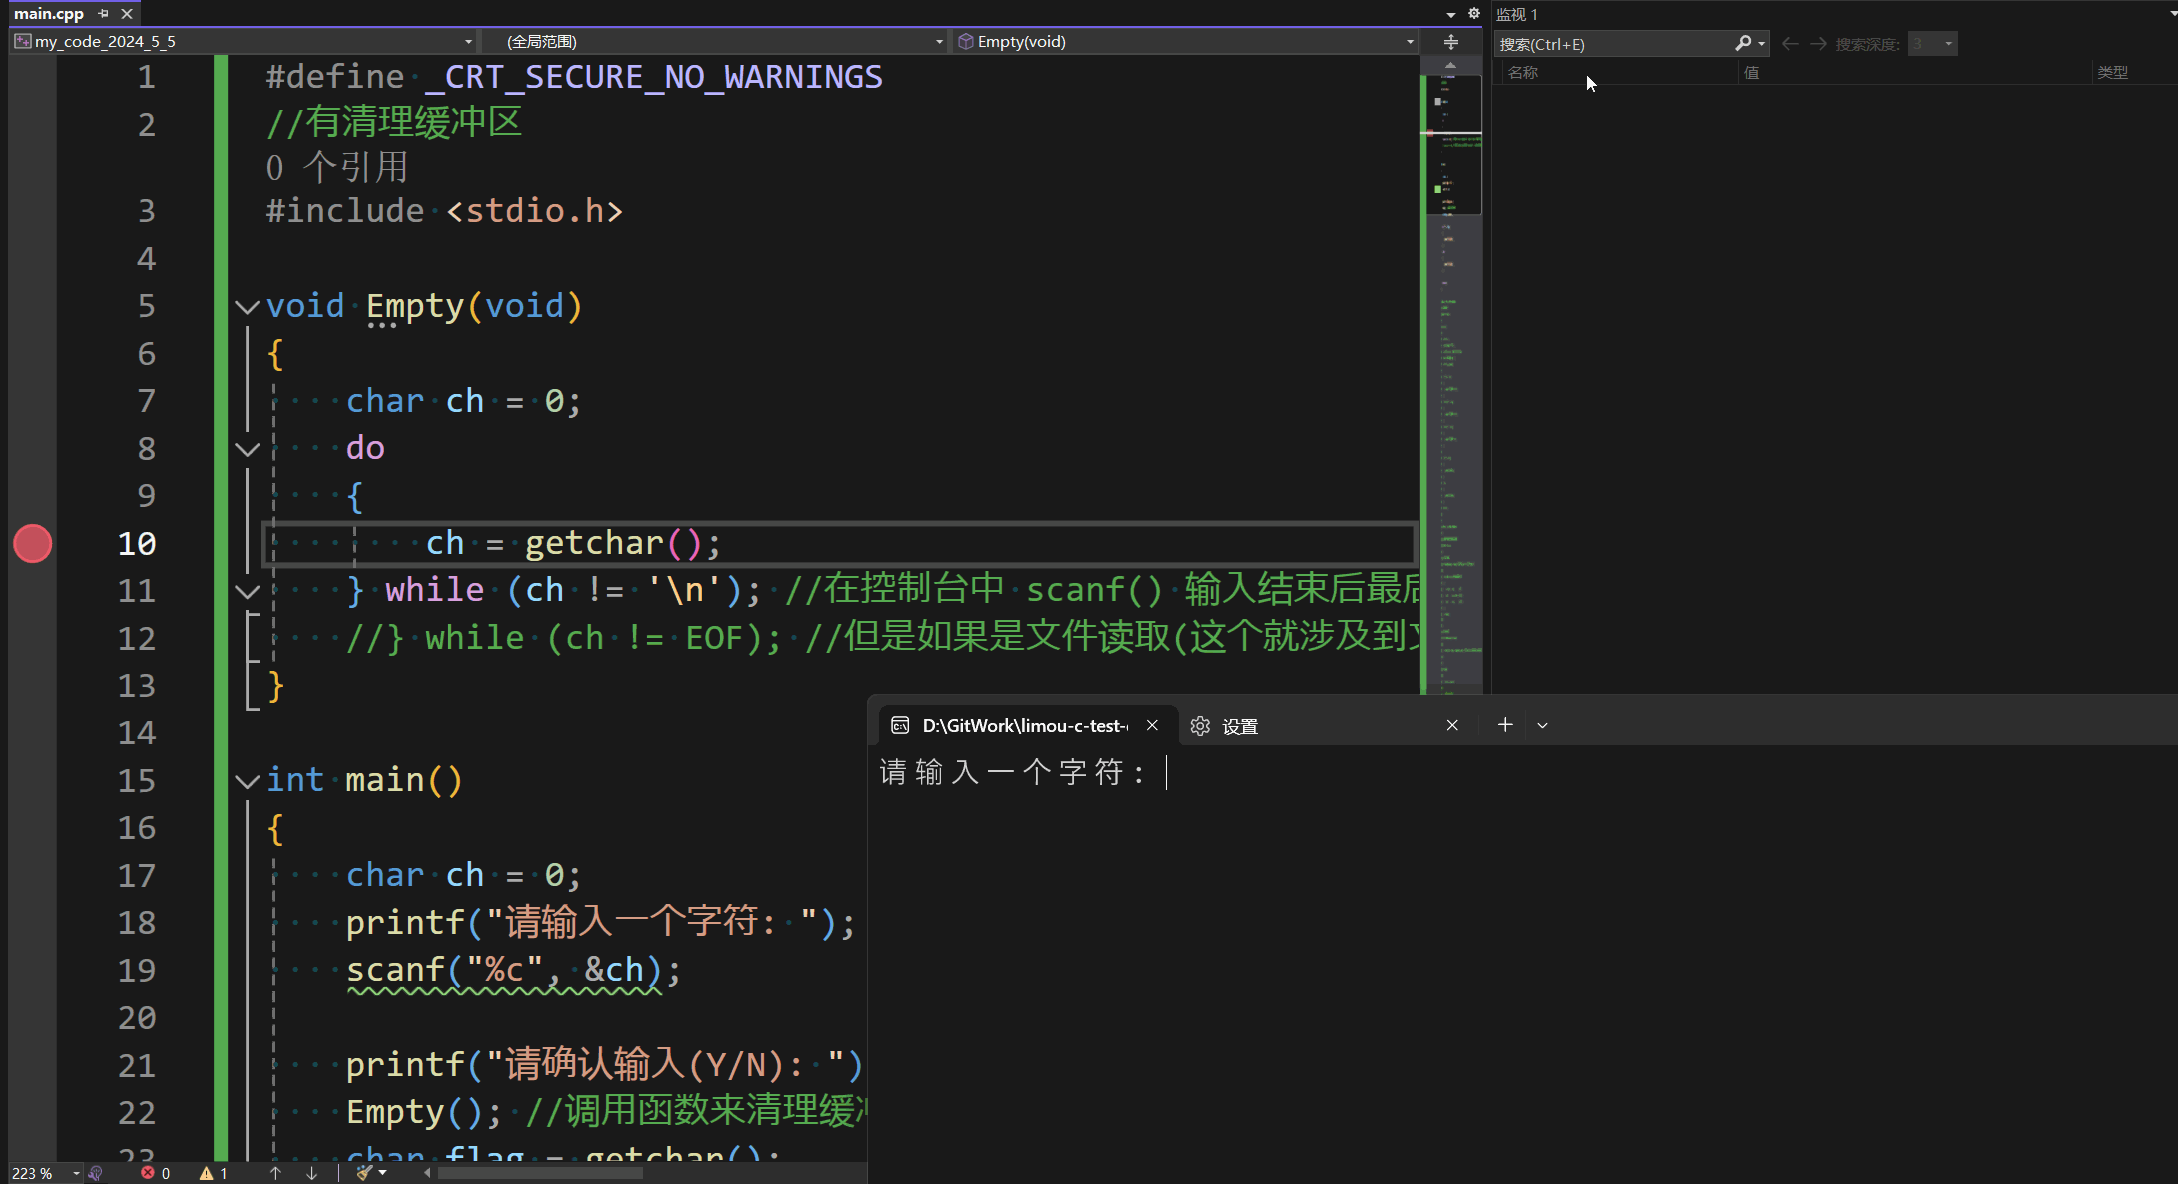Click the watch search magnifier icon
The width and height of the screenshot is (2178, 1184).
coord(1743,44)
